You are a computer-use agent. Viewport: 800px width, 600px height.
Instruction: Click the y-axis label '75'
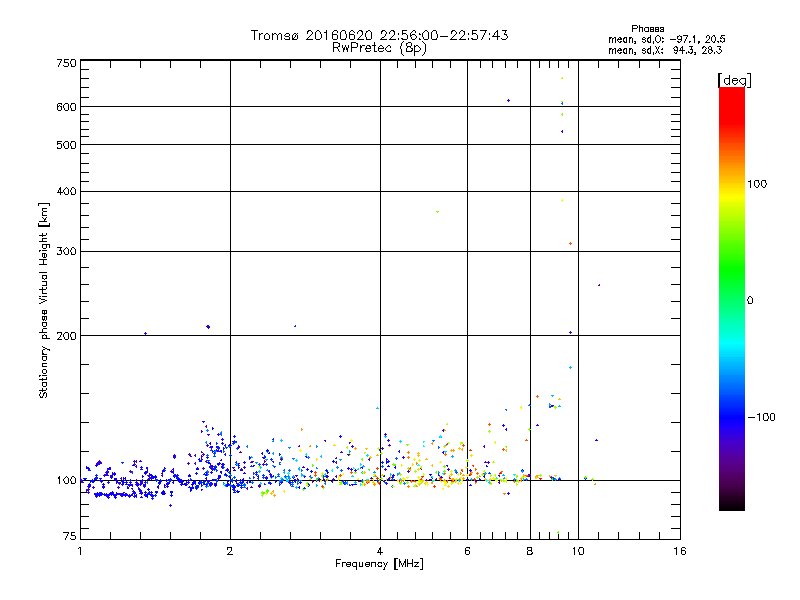pyautogui.click(x=70, y=536)
